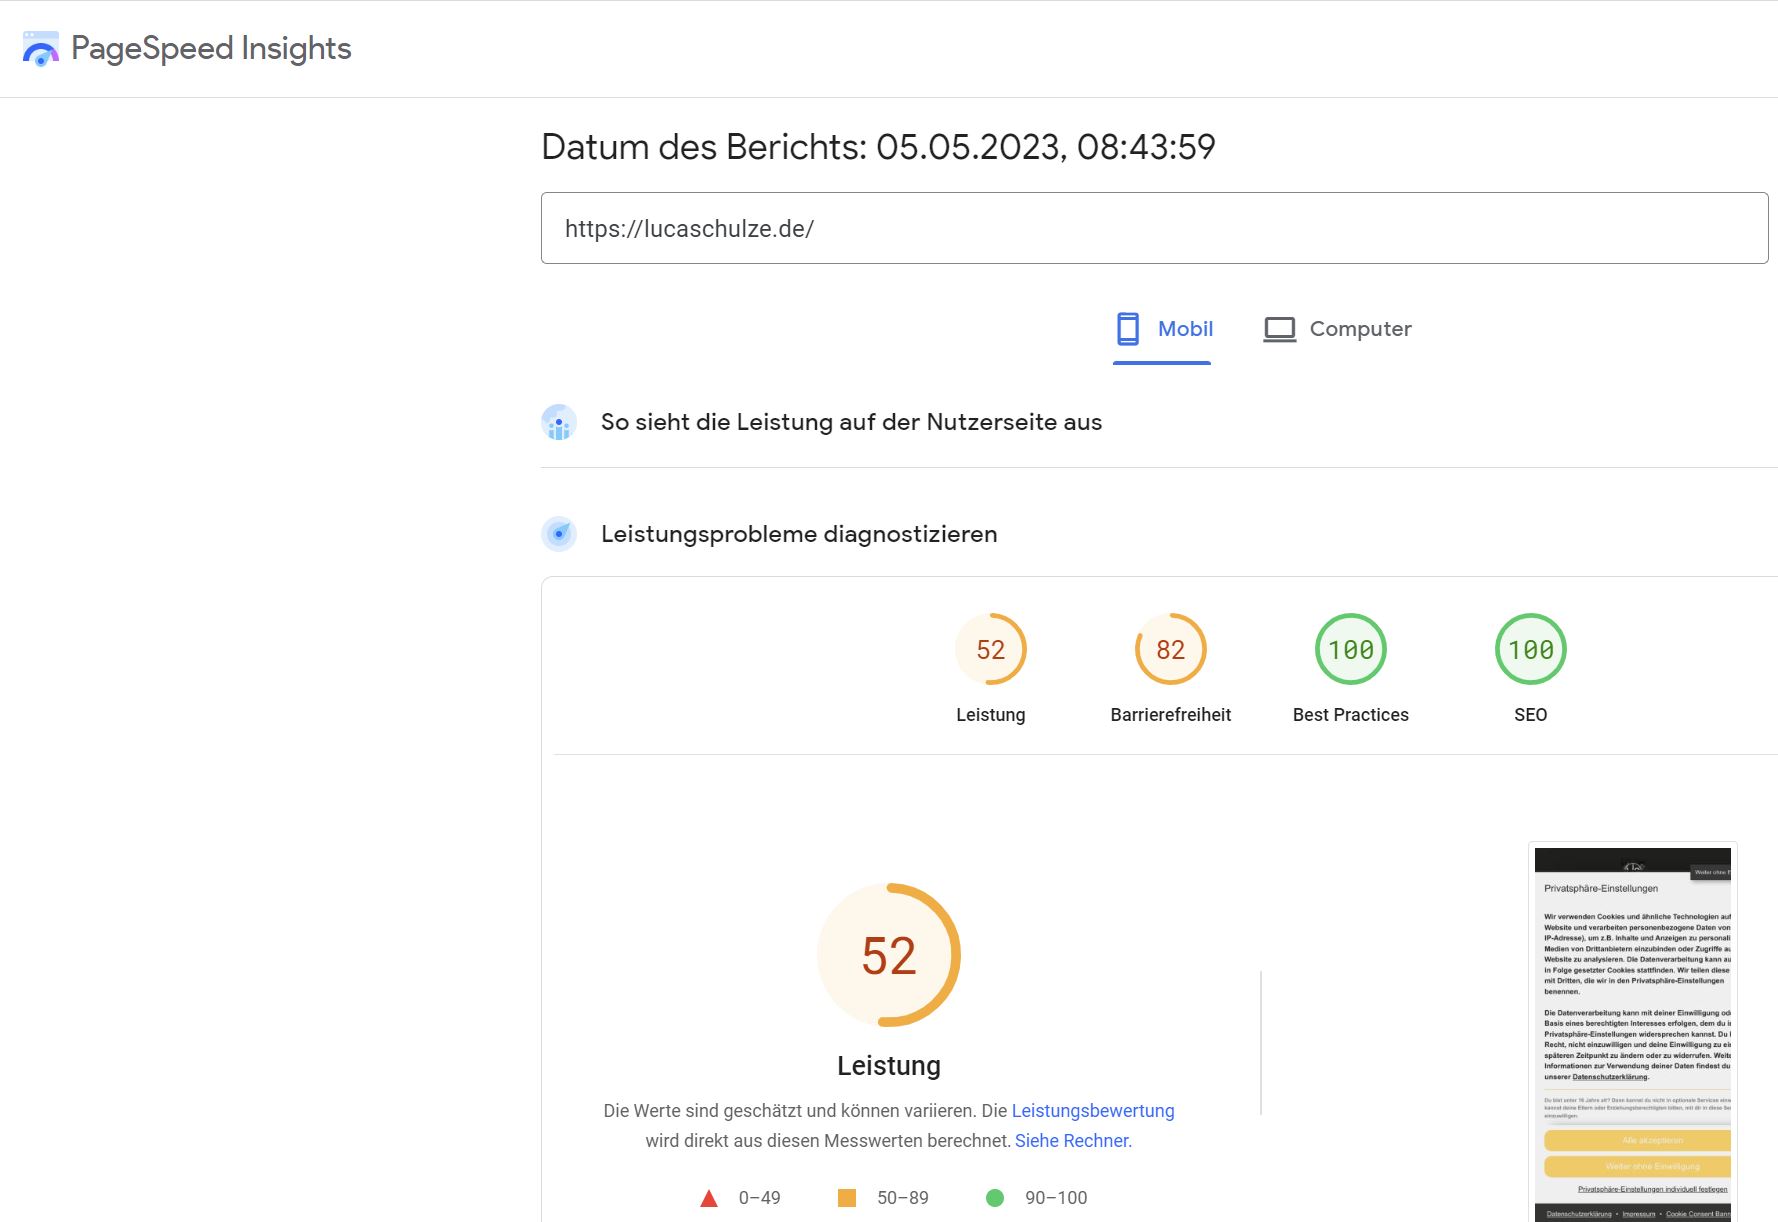This screenshot has width=1778, height=1222.
Task: Click the mobile phone icon
Action: (x=1128, y=329)
